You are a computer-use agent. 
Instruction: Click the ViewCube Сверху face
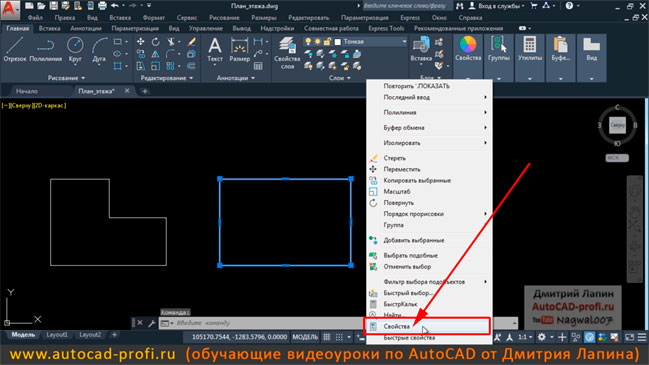[617, 125]
